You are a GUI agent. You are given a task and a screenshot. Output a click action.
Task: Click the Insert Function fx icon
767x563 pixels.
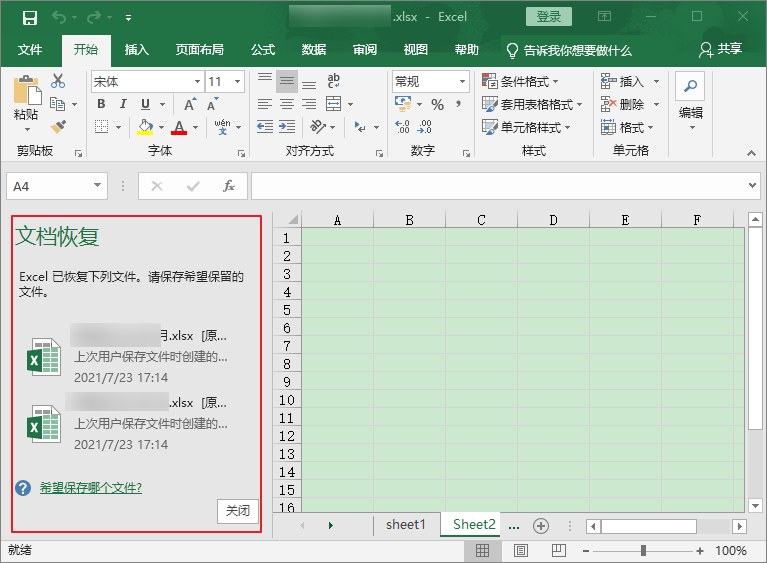(x=229, y=186)
